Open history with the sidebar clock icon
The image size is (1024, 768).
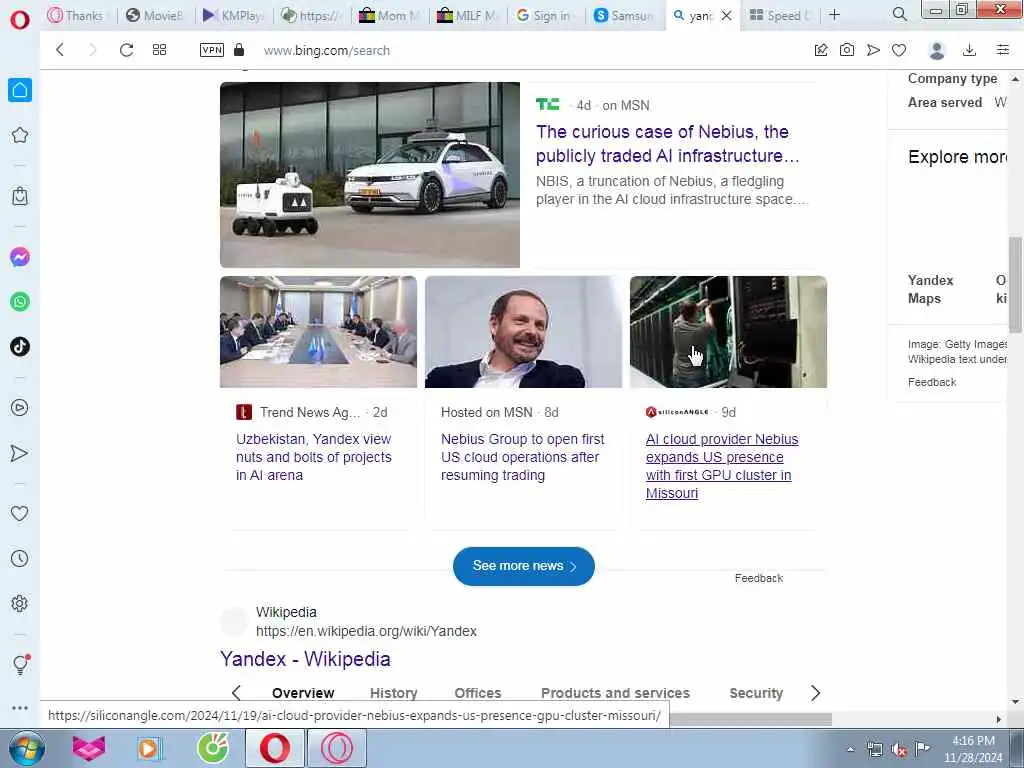(20, 558)
